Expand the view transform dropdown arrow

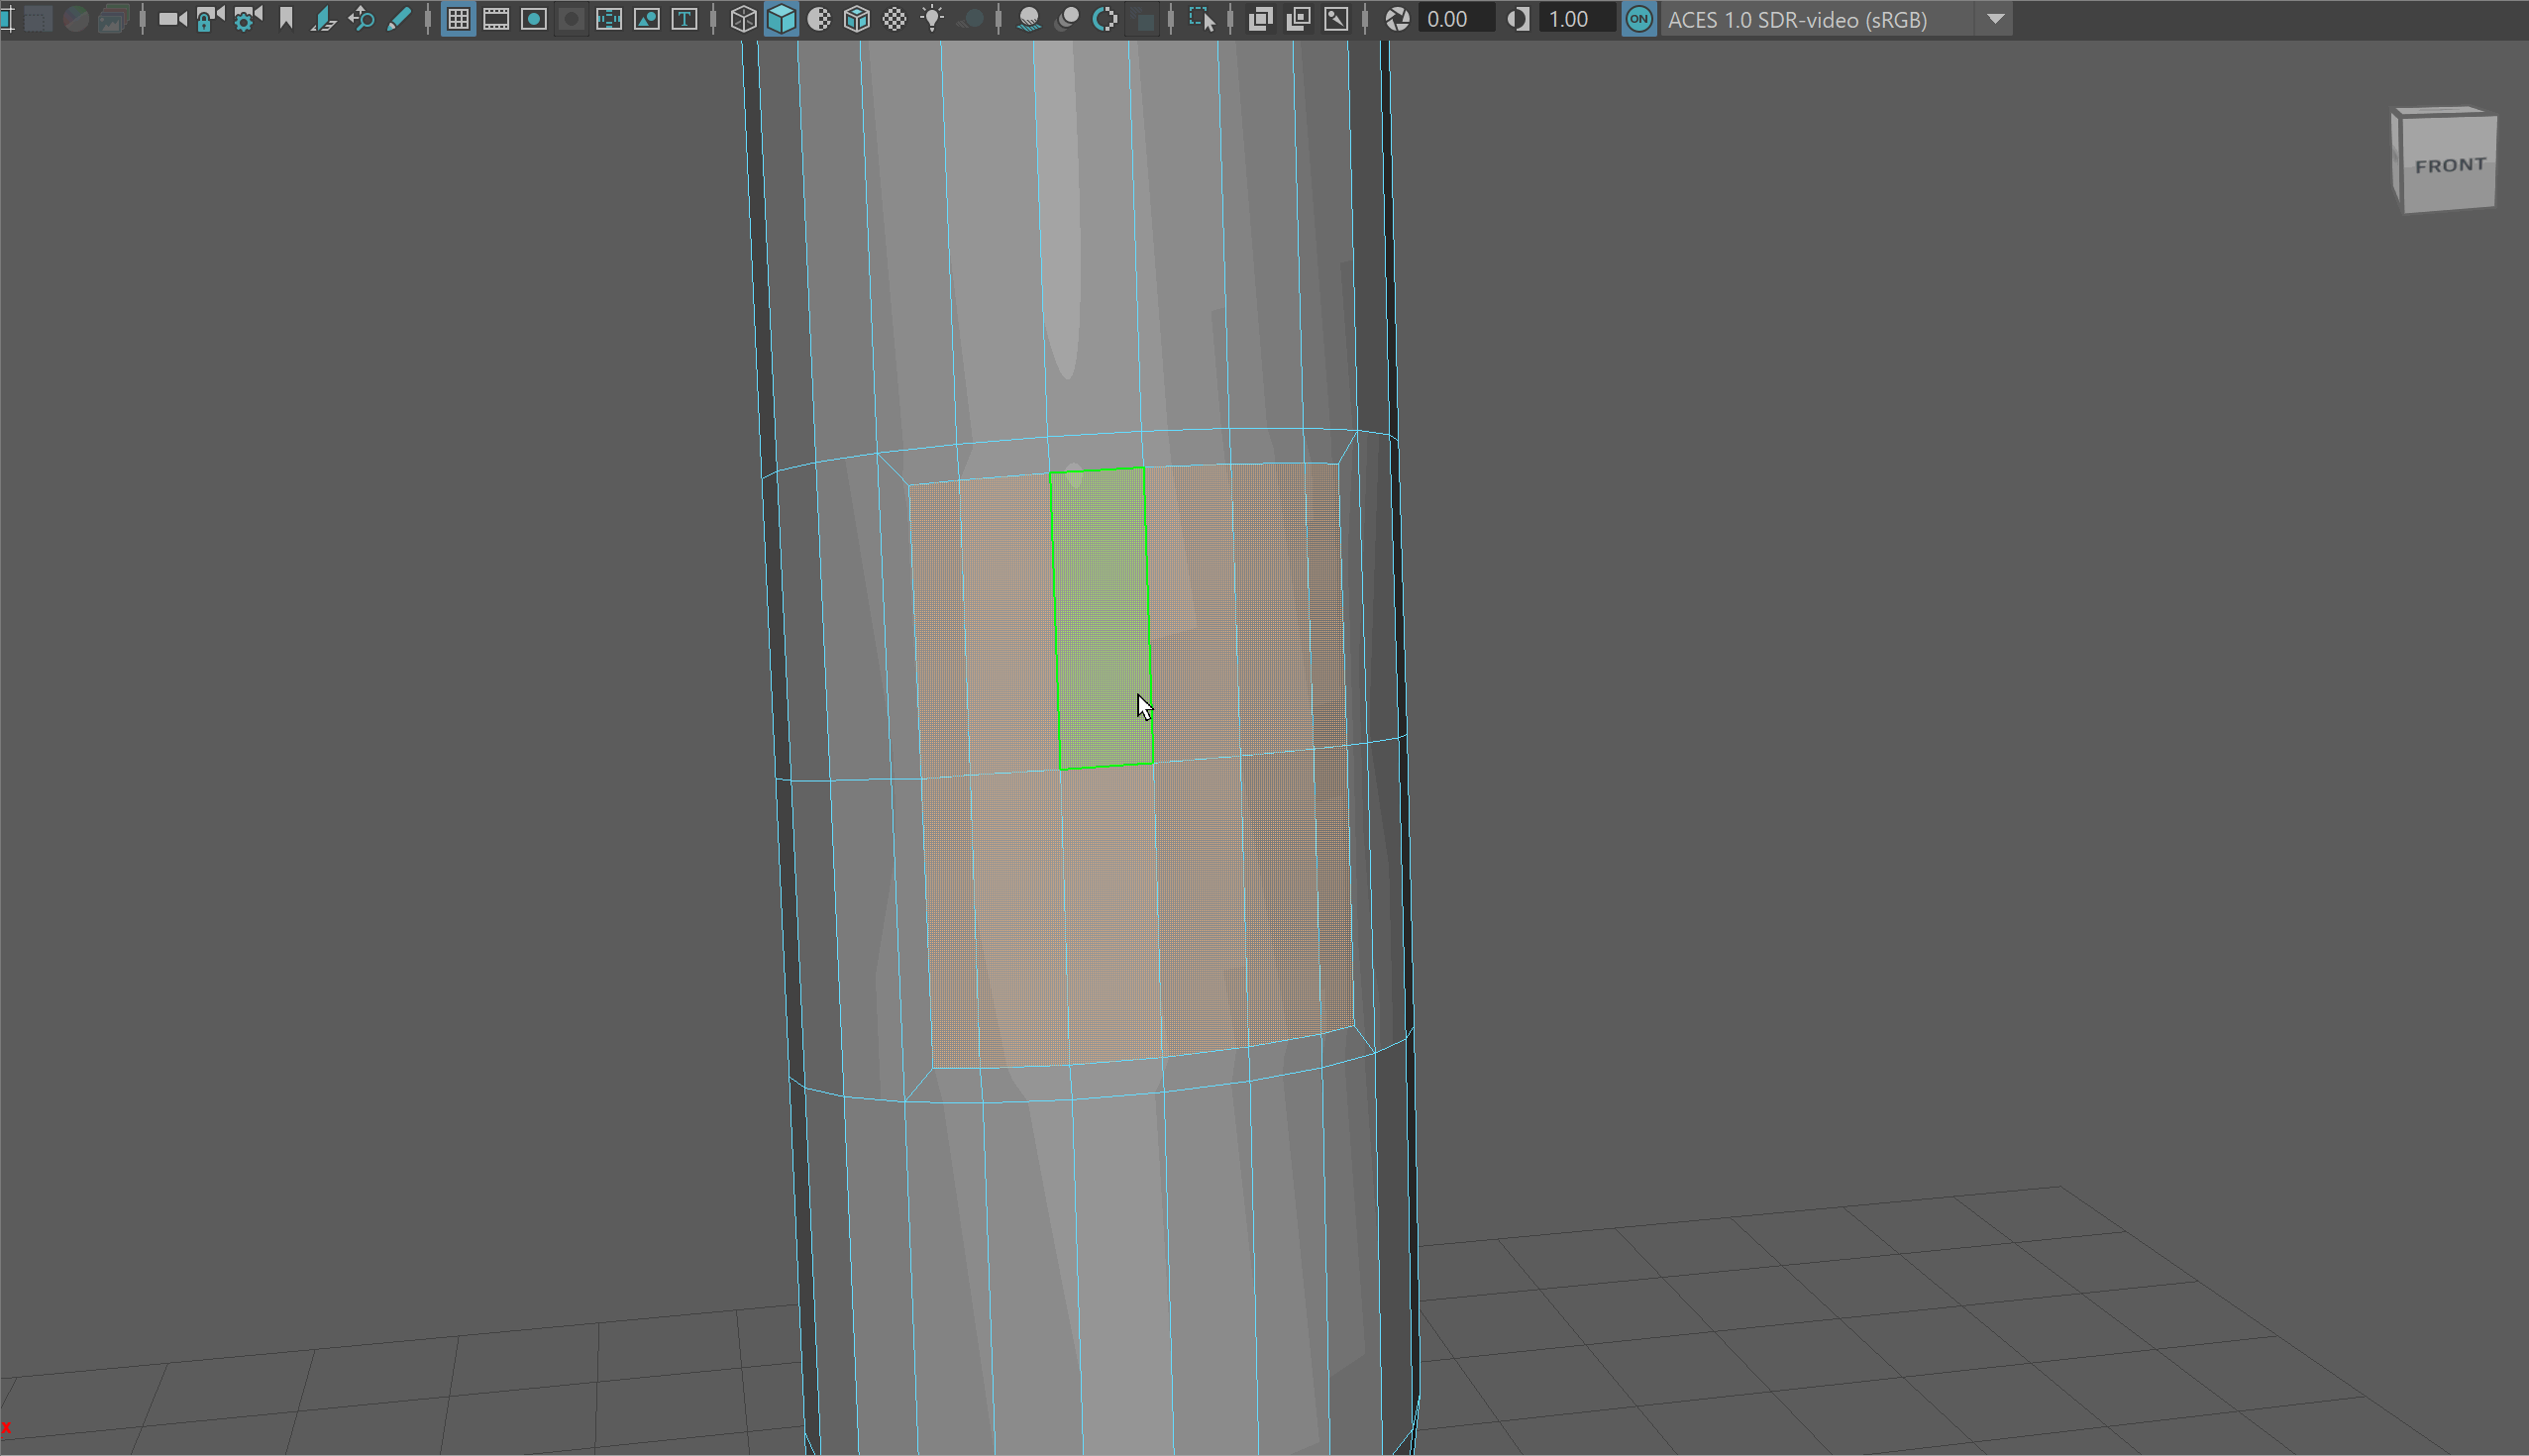1995,19
